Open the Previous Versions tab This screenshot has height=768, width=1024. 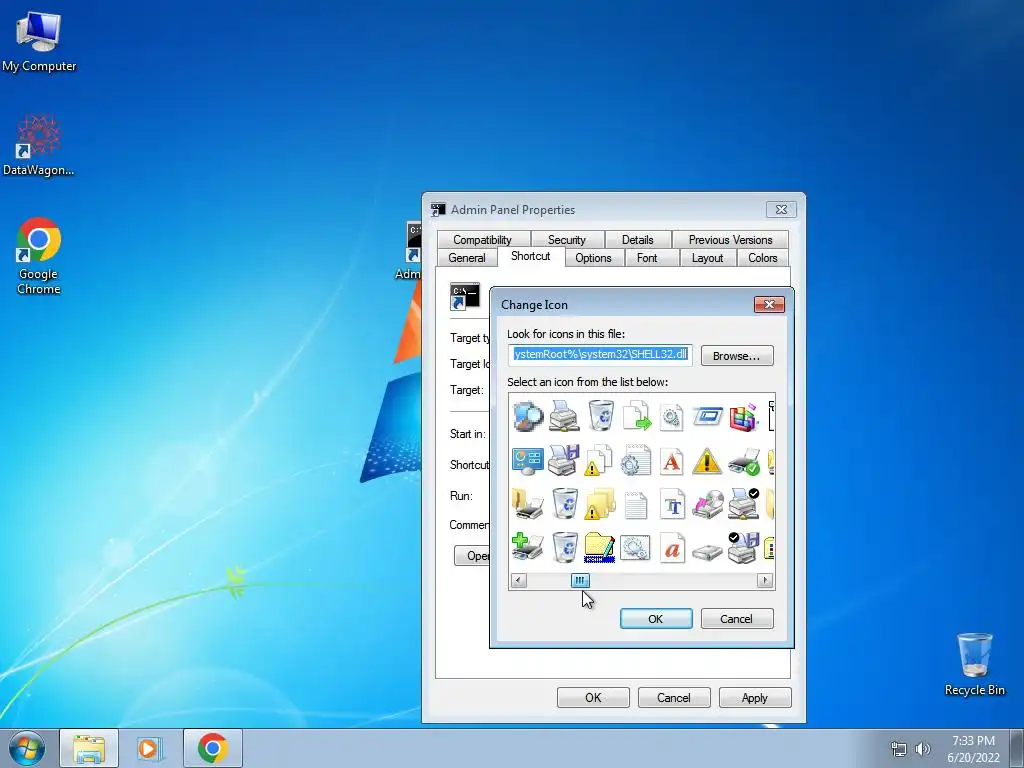(730, 240)
